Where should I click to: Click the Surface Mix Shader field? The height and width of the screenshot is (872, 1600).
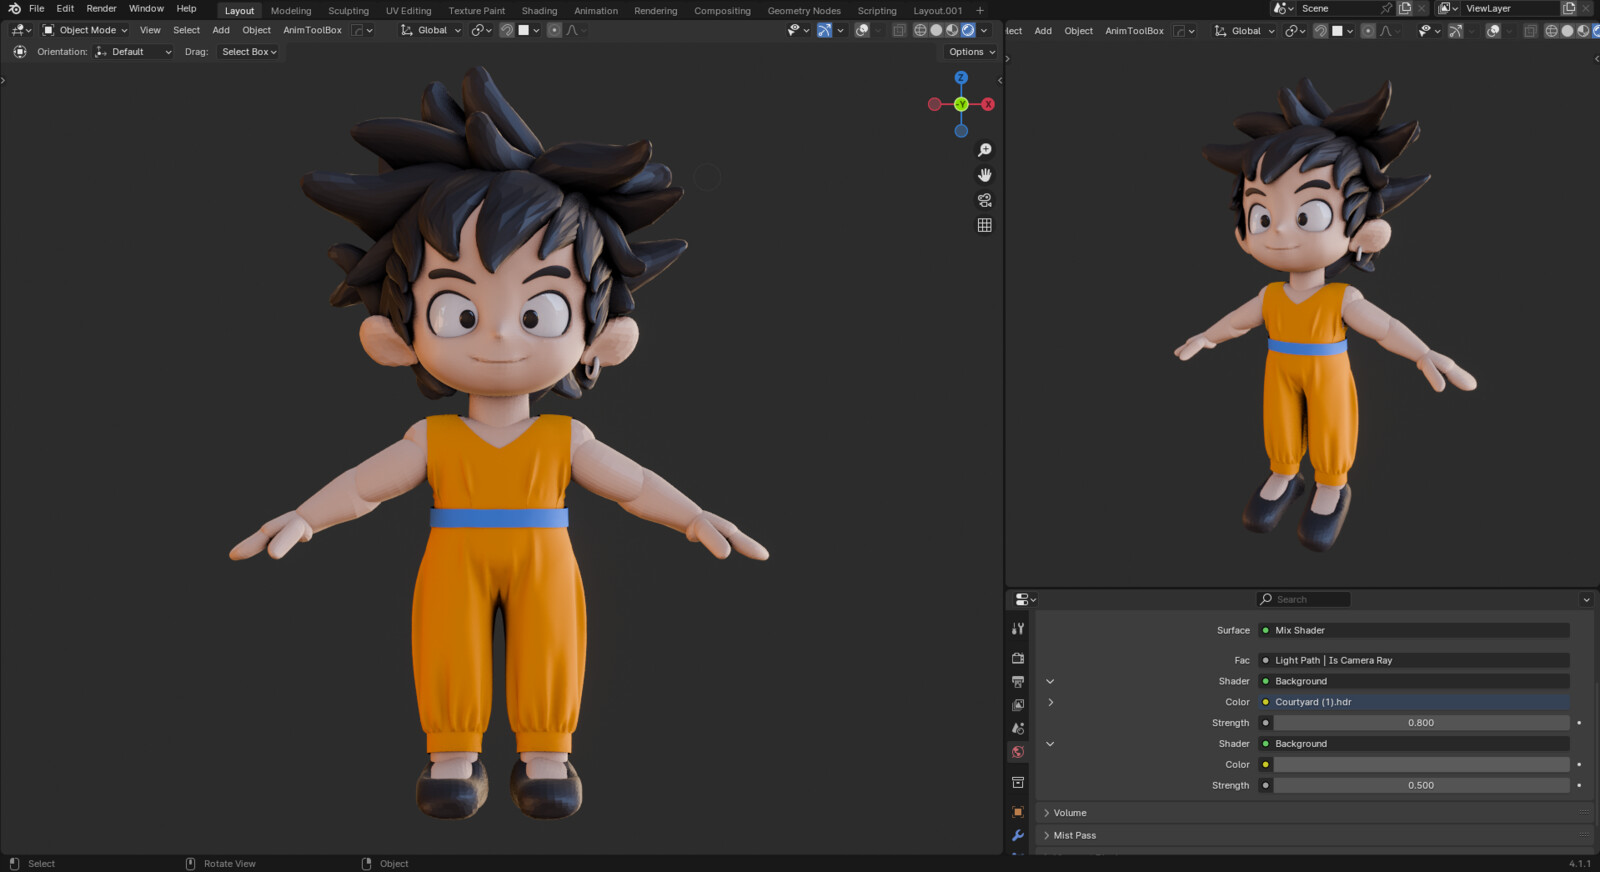coord(1414,630)
